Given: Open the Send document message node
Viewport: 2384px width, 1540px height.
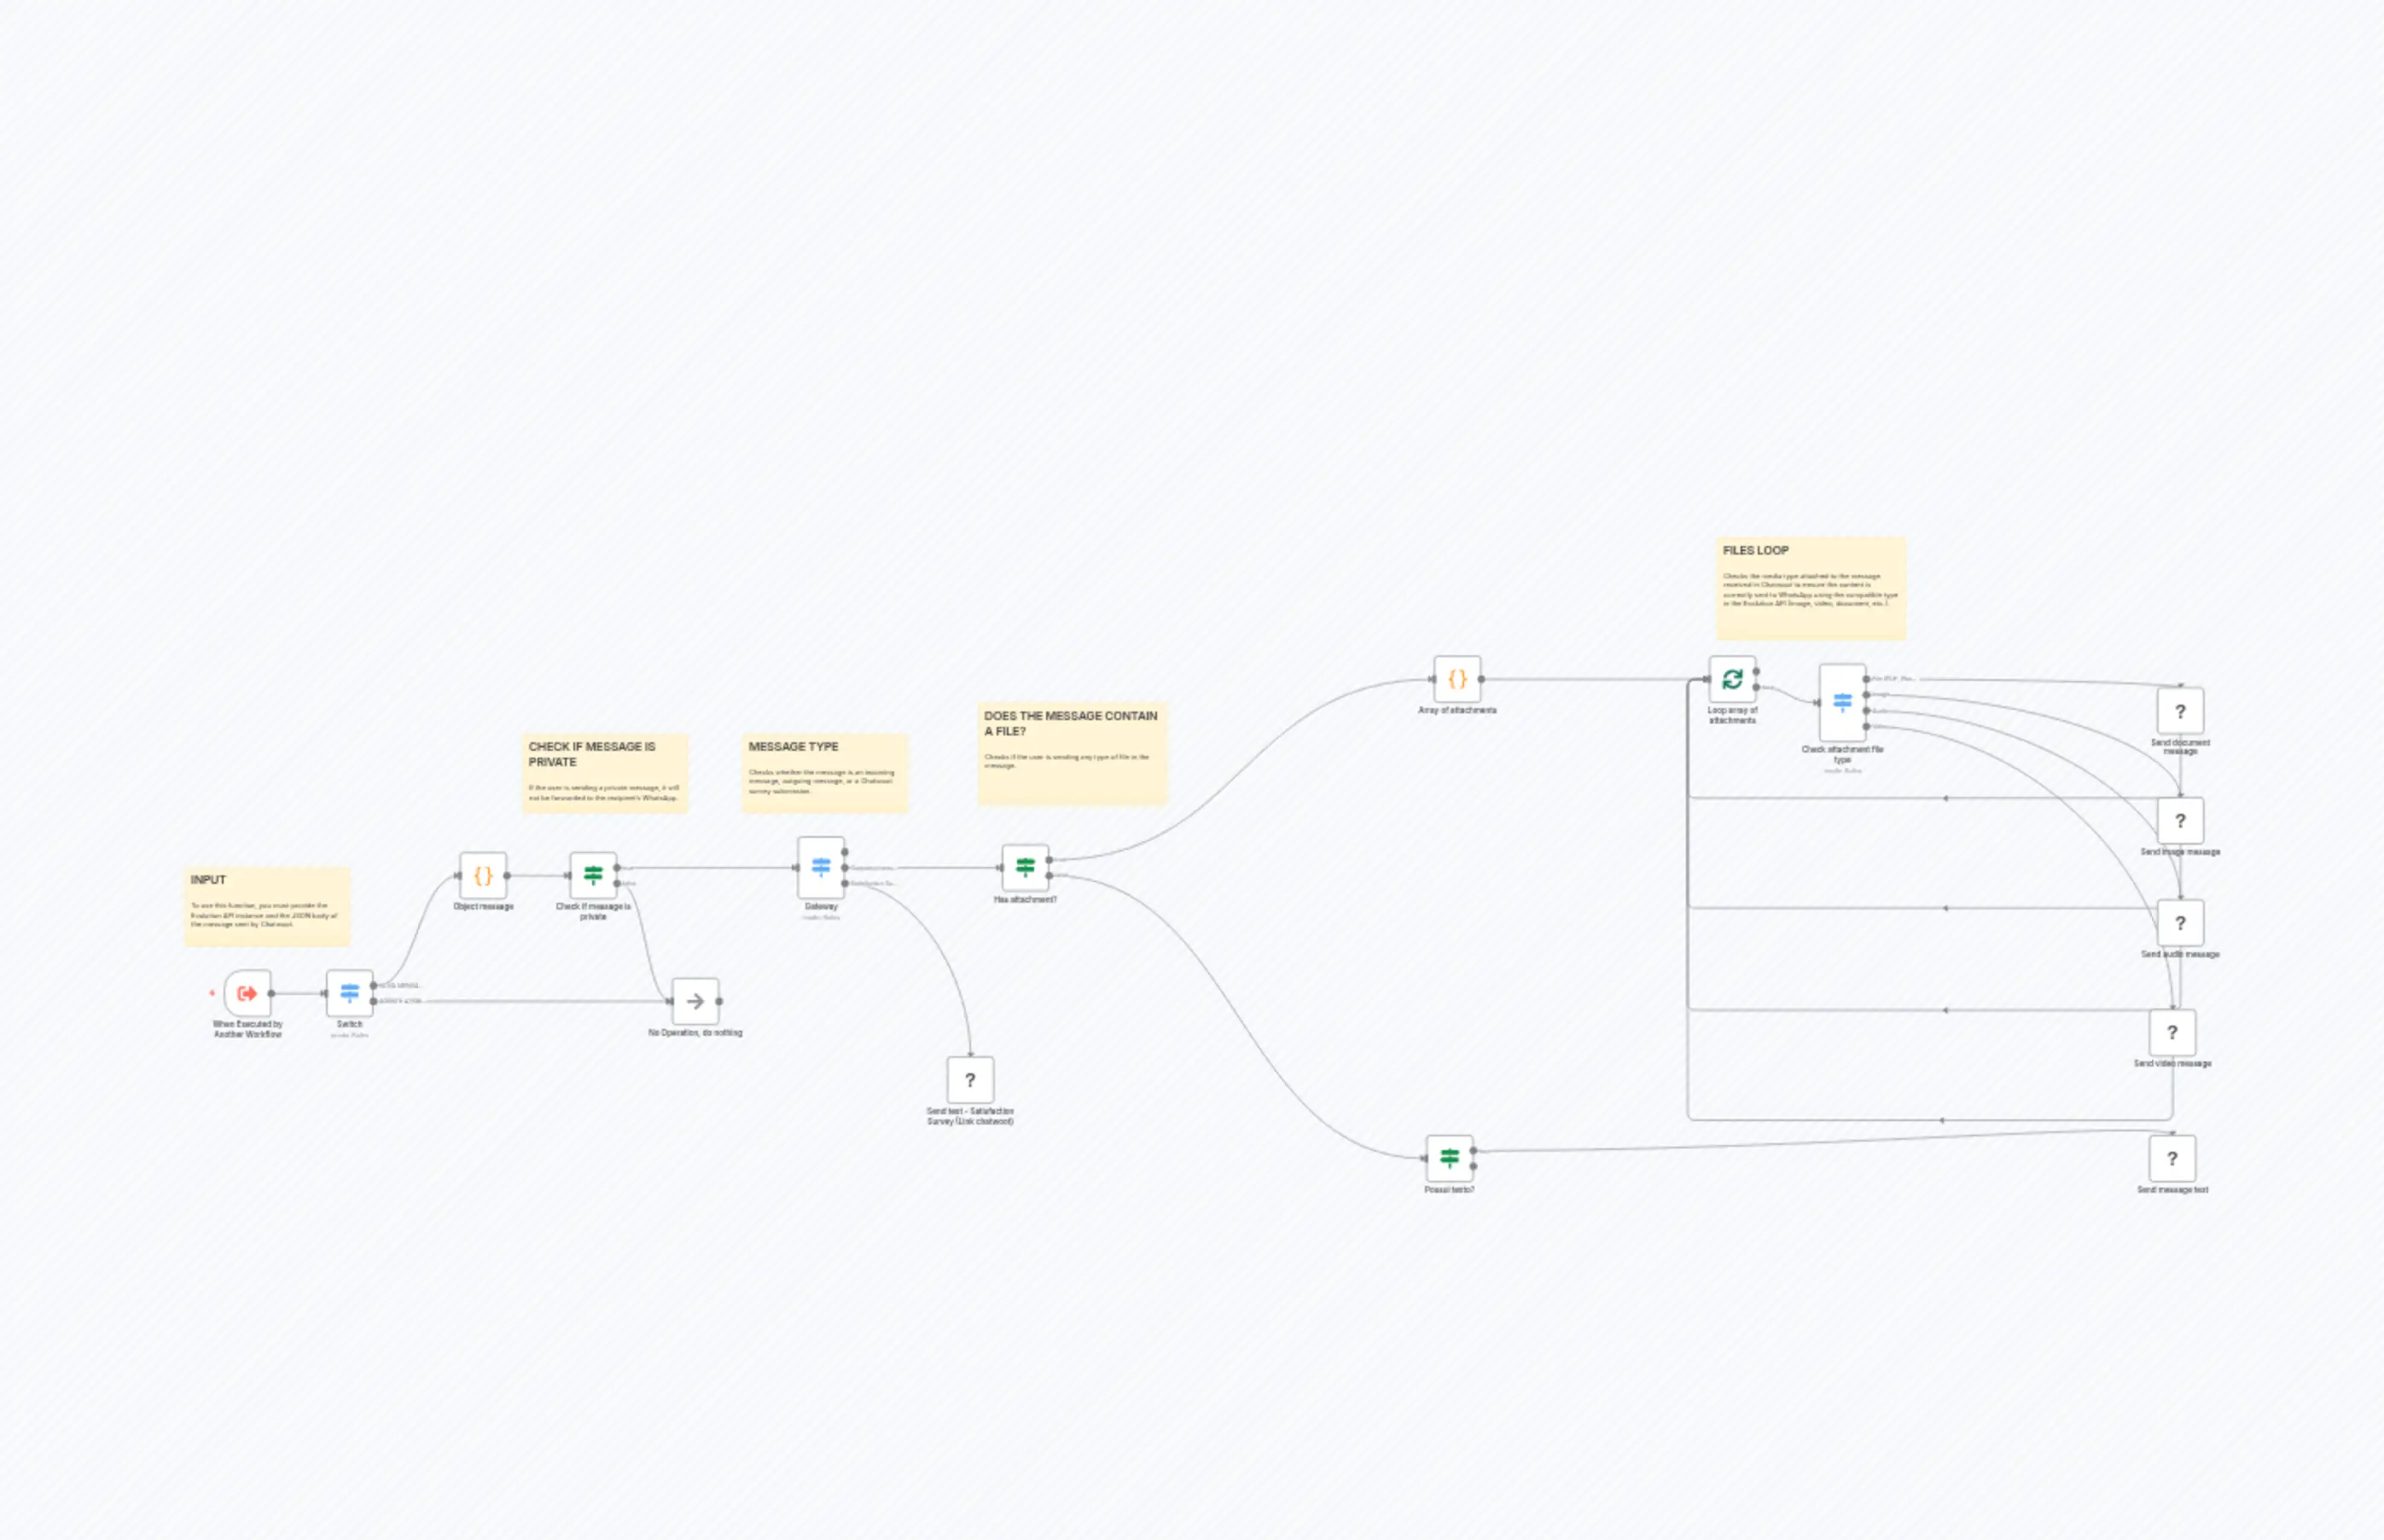Looking at the screenshot, I should pos(2181,710).
